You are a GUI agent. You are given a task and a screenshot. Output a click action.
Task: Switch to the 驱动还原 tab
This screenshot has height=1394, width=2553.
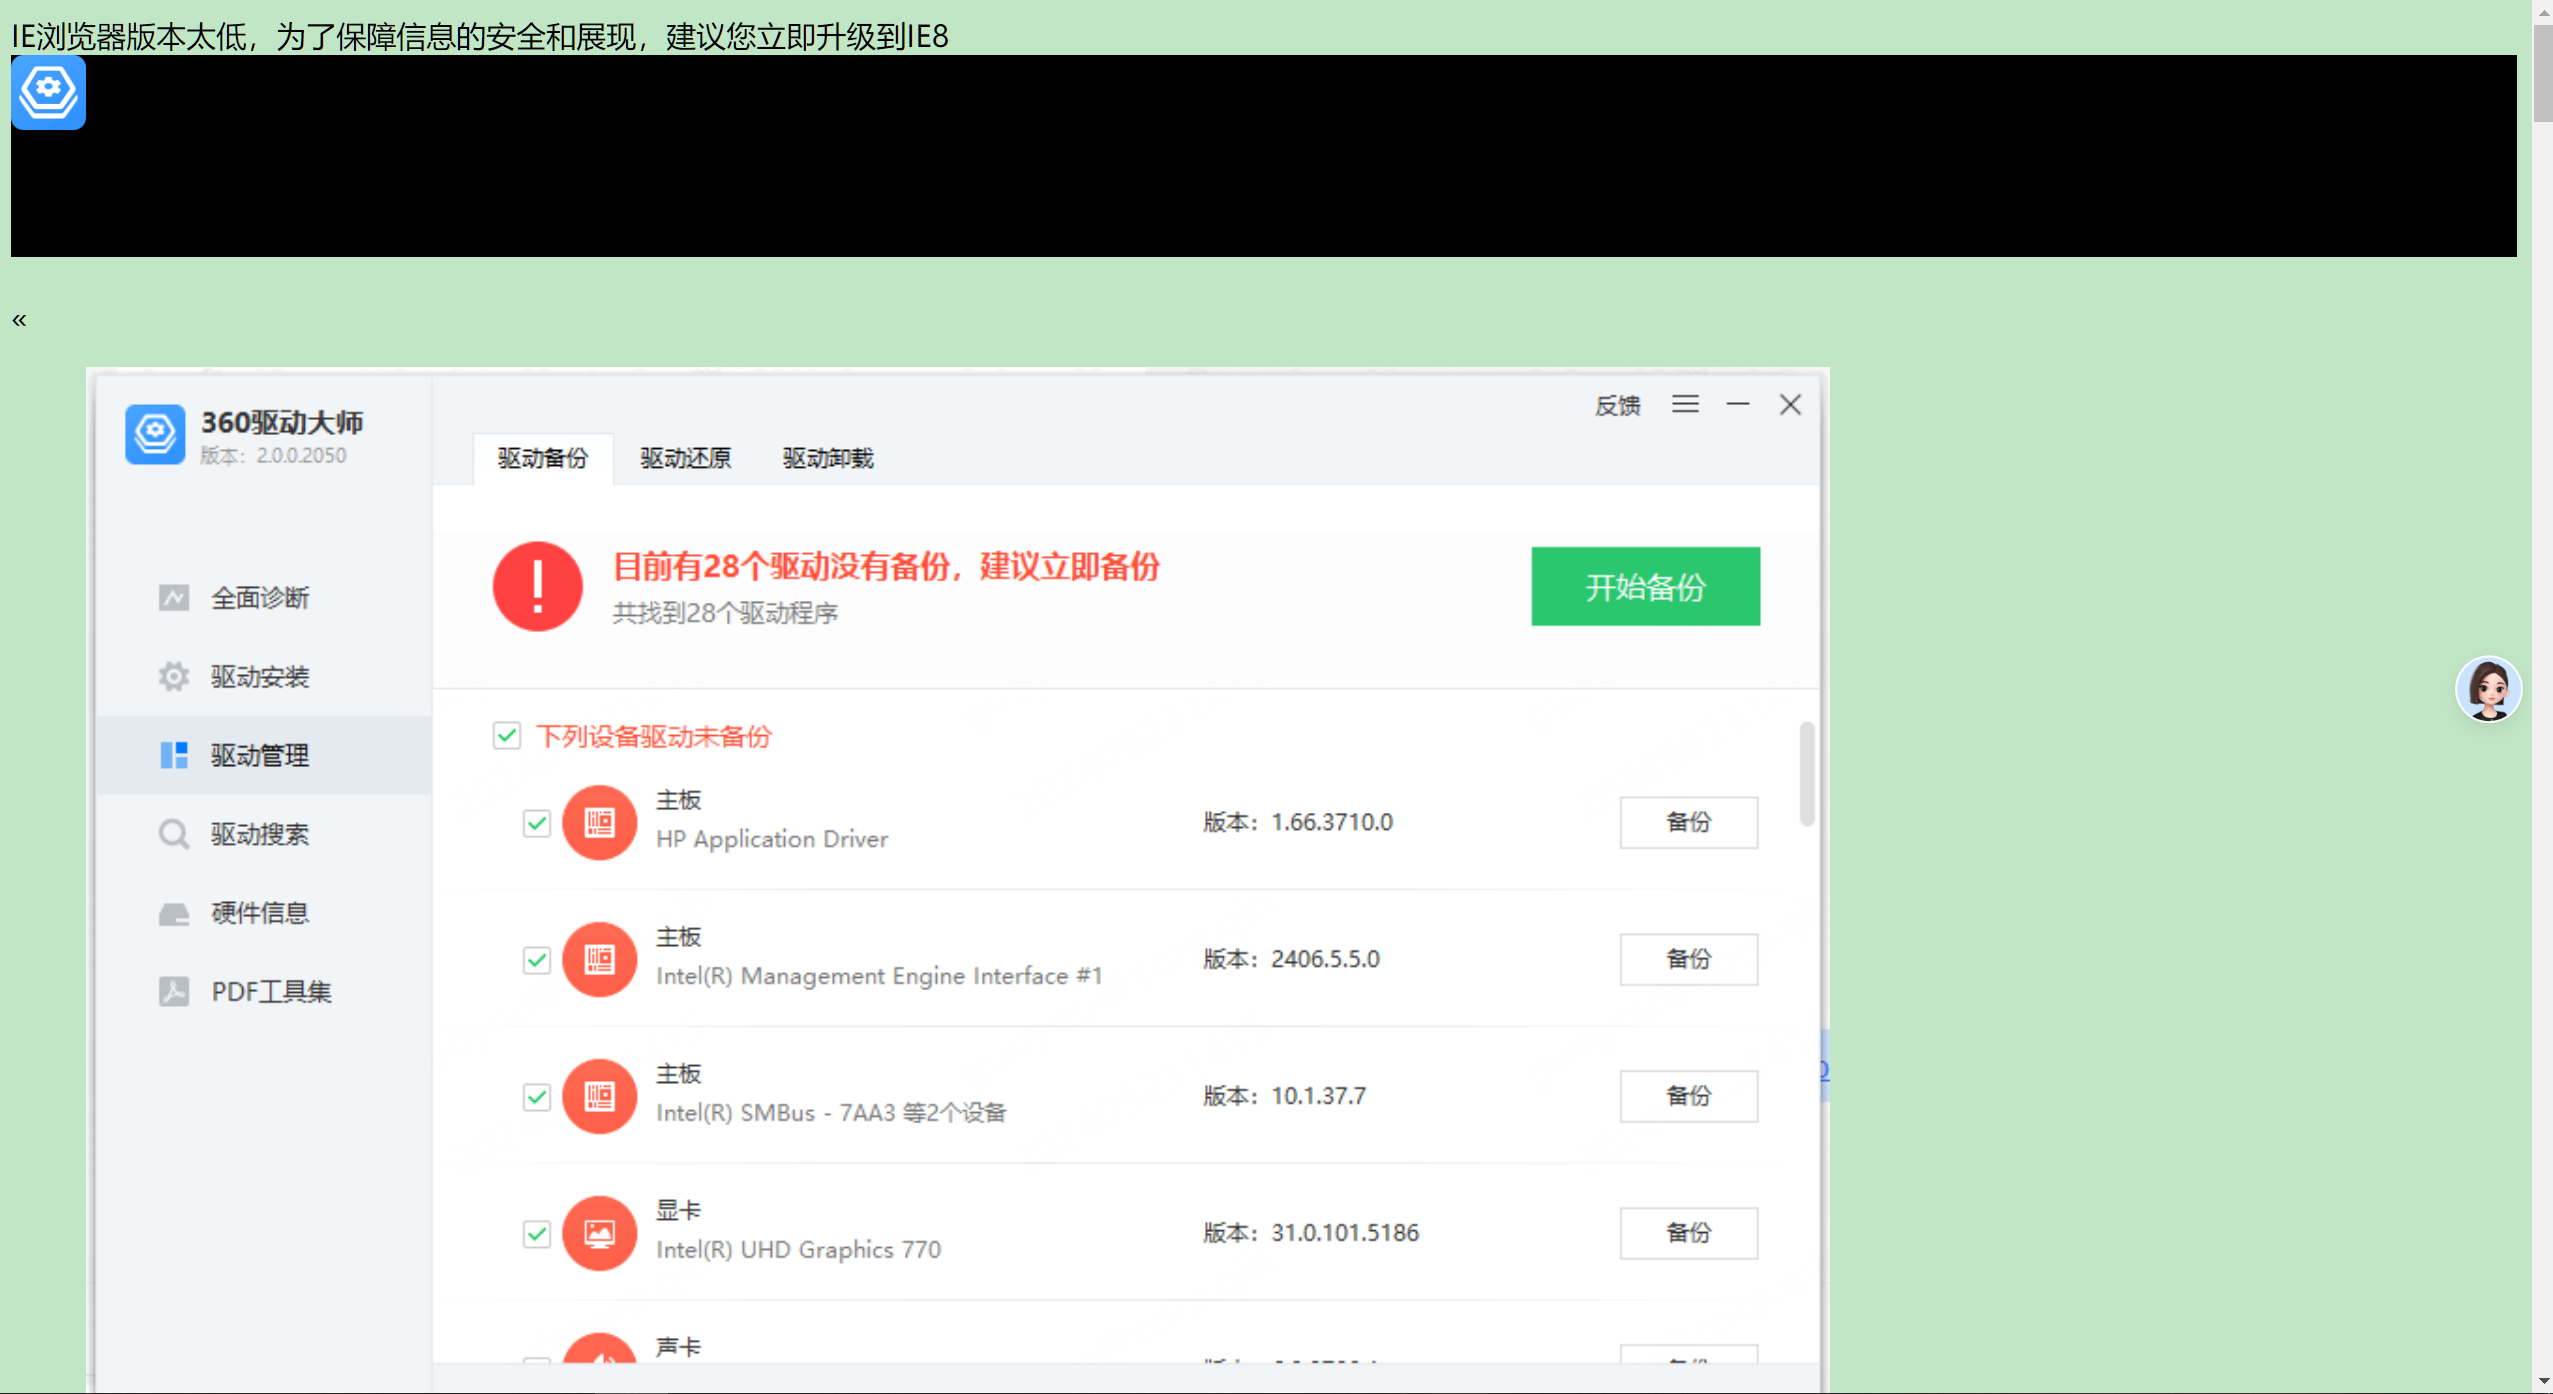[x=685, y=458]
